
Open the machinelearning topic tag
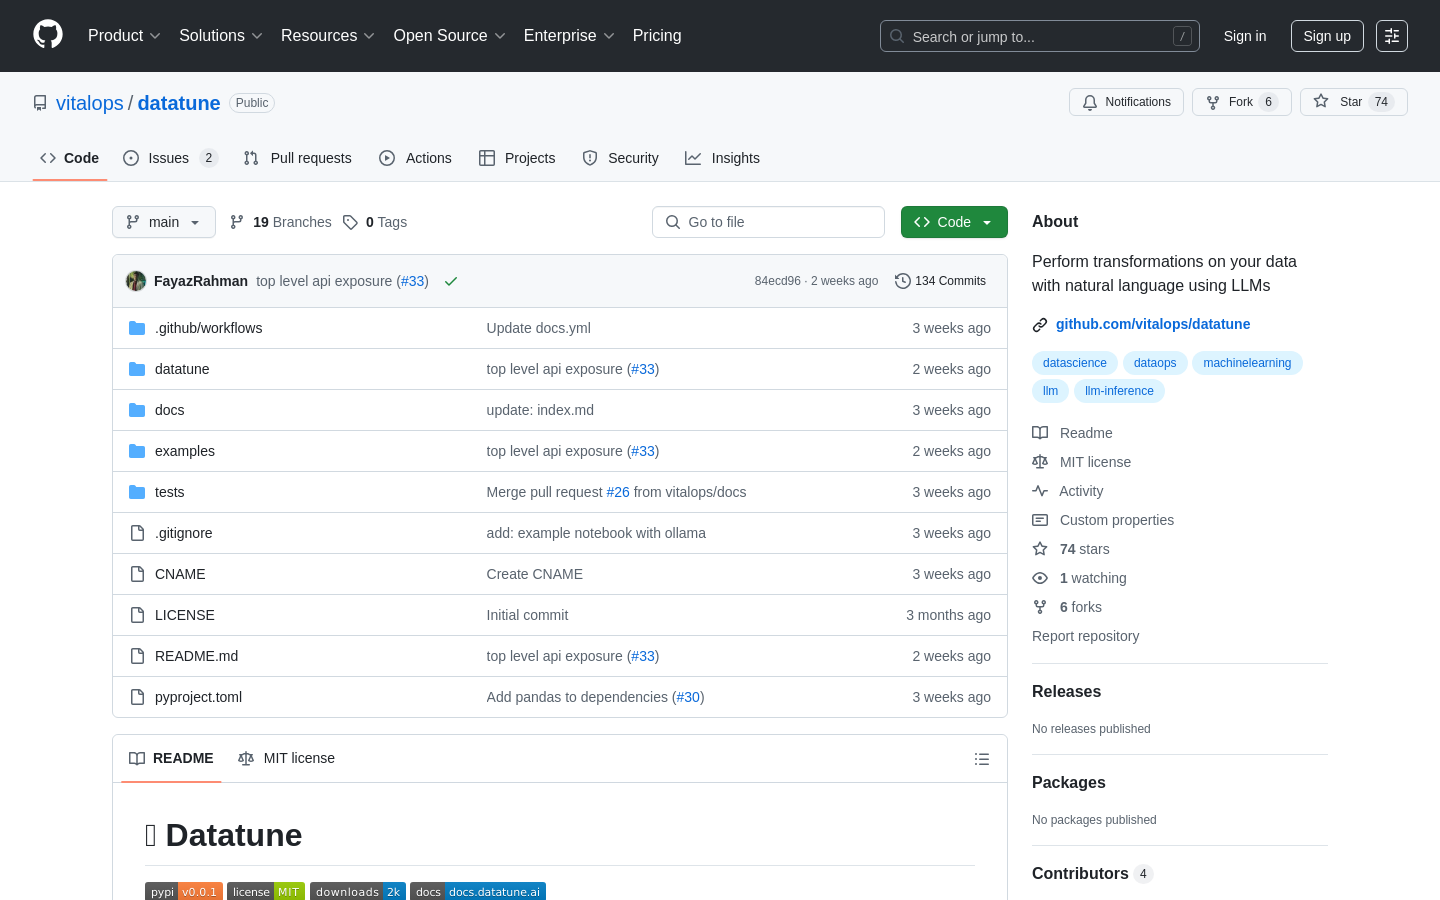(x=1247, y=363)
